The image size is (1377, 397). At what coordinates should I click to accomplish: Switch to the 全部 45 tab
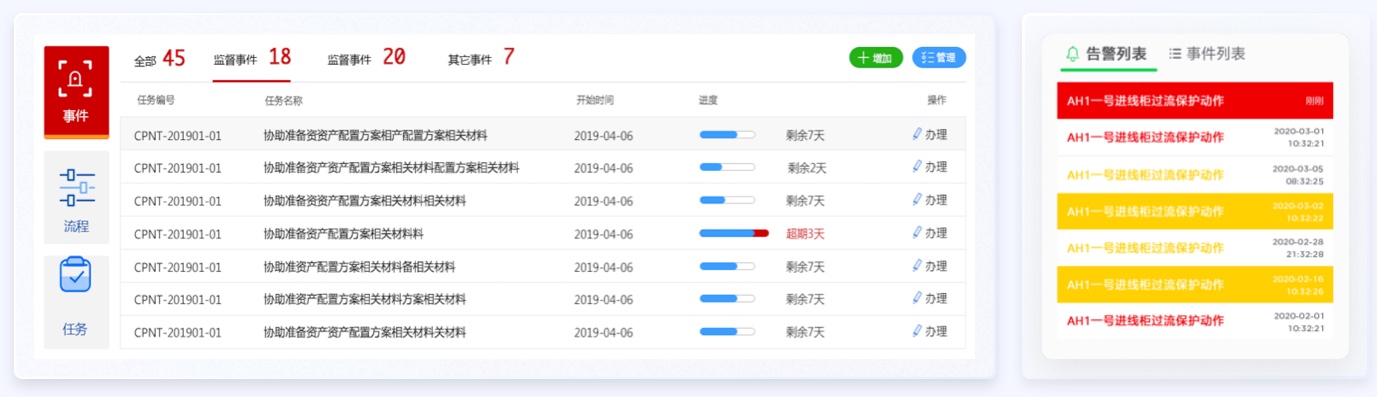160,59
